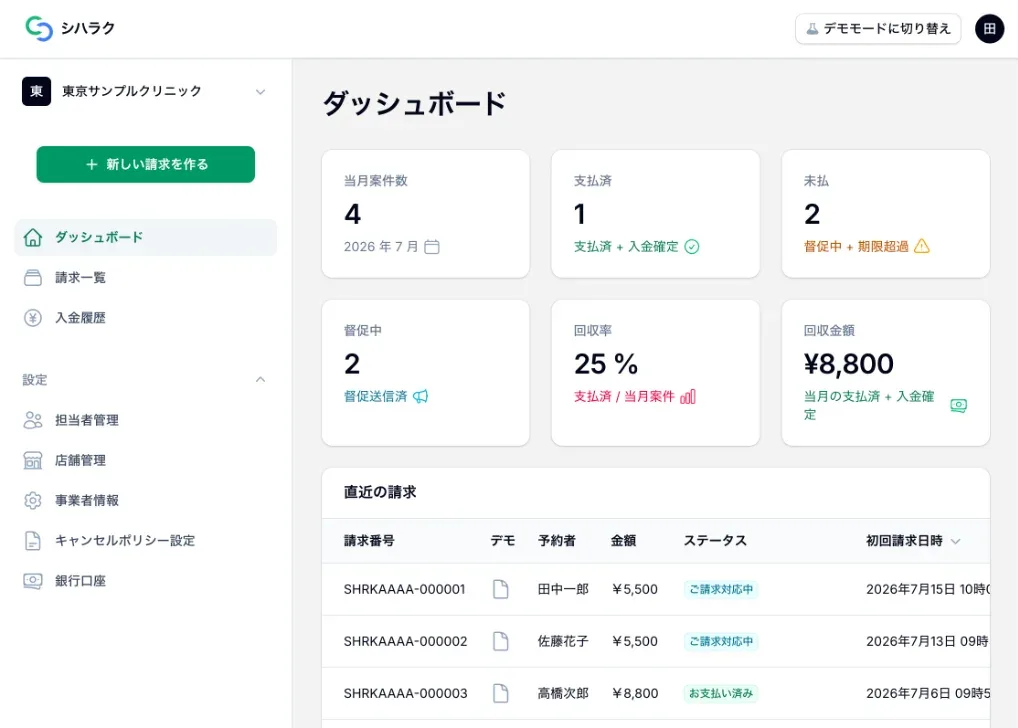
Task: Open キャンセルポリシー設定 page
Action: click(145, 540)
